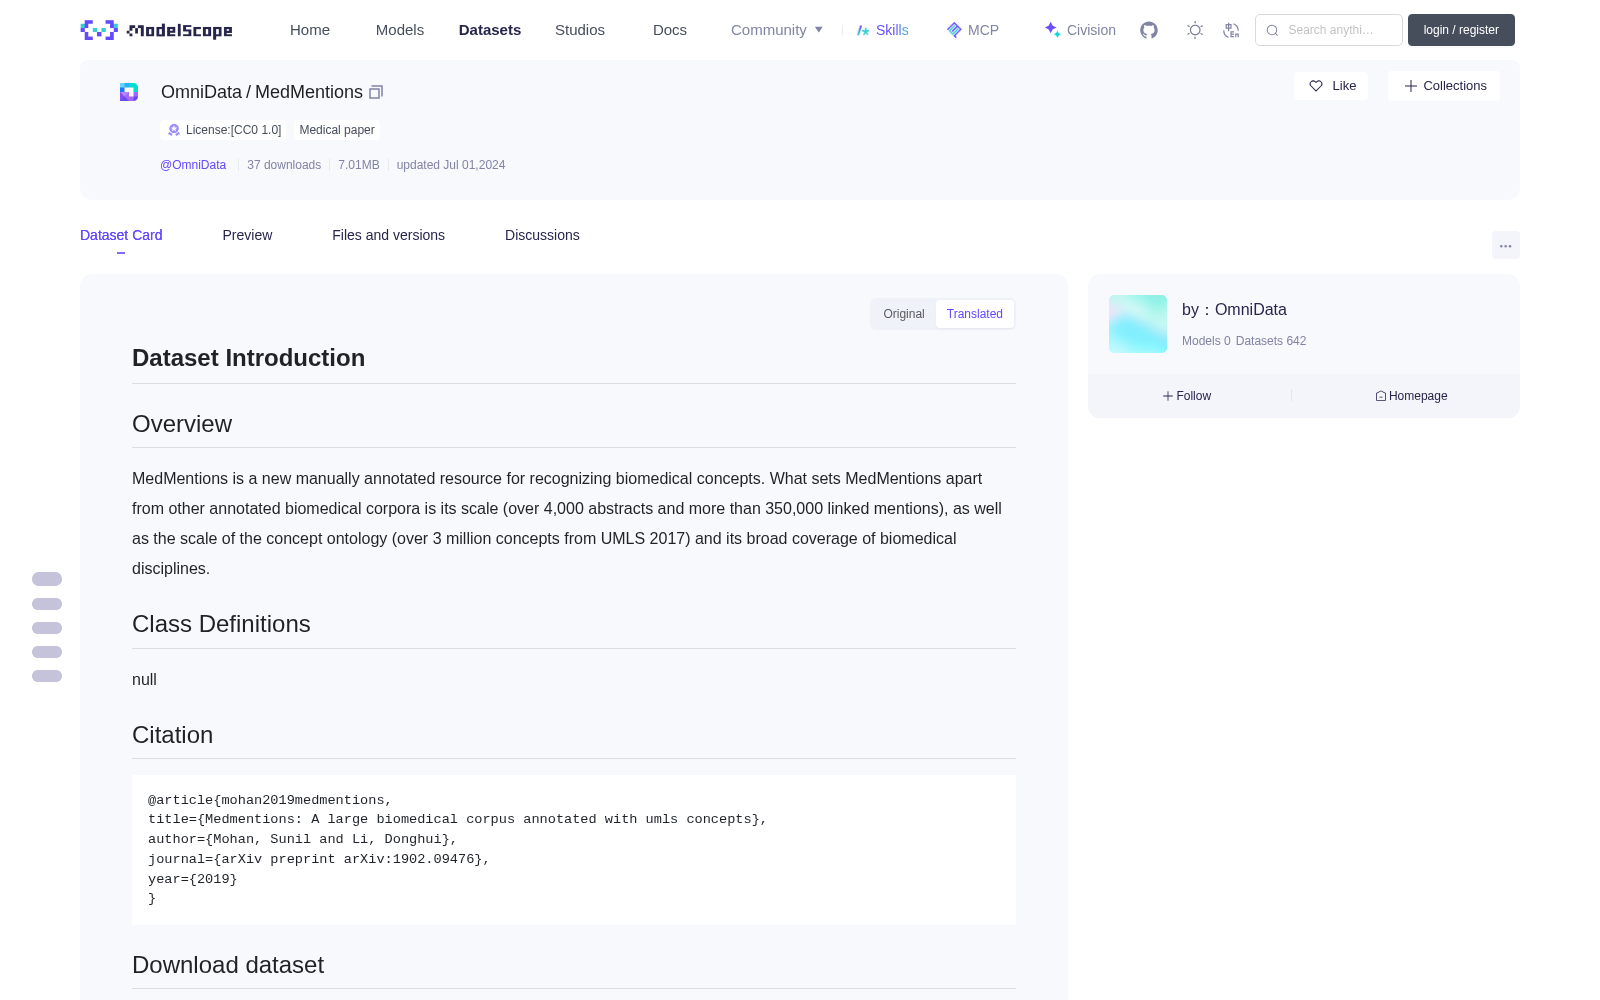Follow the OmniData author
Viewport: 1600px width, 1000px height.
click(x=1187, y=396)
